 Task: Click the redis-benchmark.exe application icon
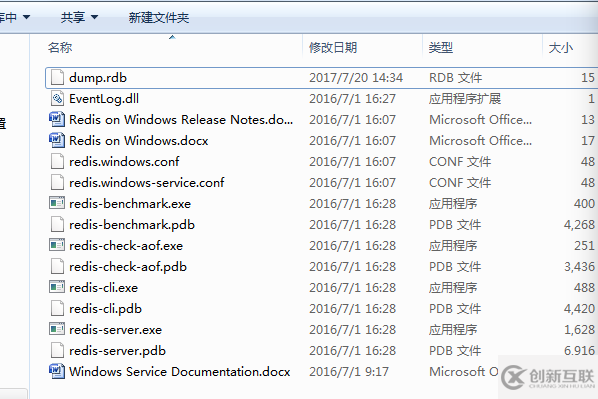(57, 203)
